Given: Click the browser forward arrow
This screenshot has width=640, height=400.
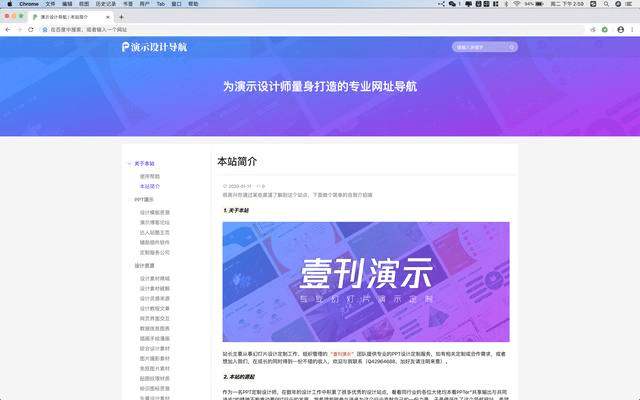Looking at the screenshot, I should [19, 29].
